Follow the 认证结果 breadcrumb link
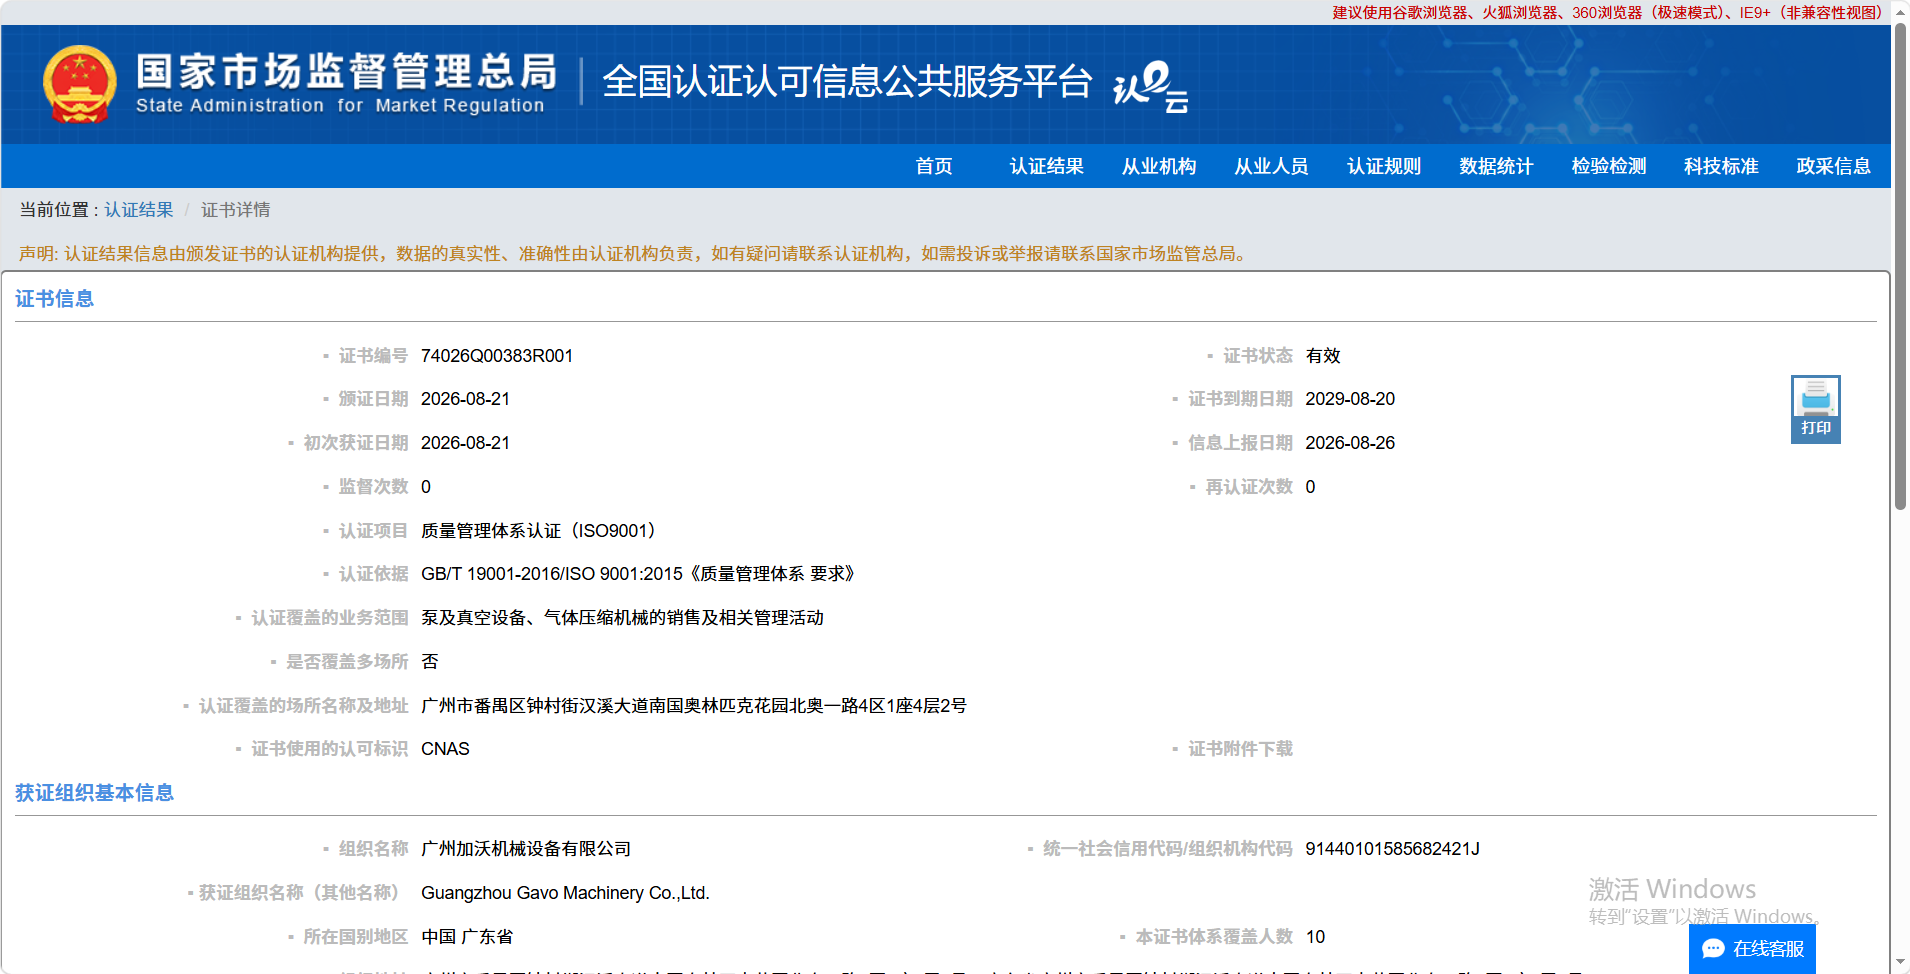The image size is (1910, 974). pos(139,210)
